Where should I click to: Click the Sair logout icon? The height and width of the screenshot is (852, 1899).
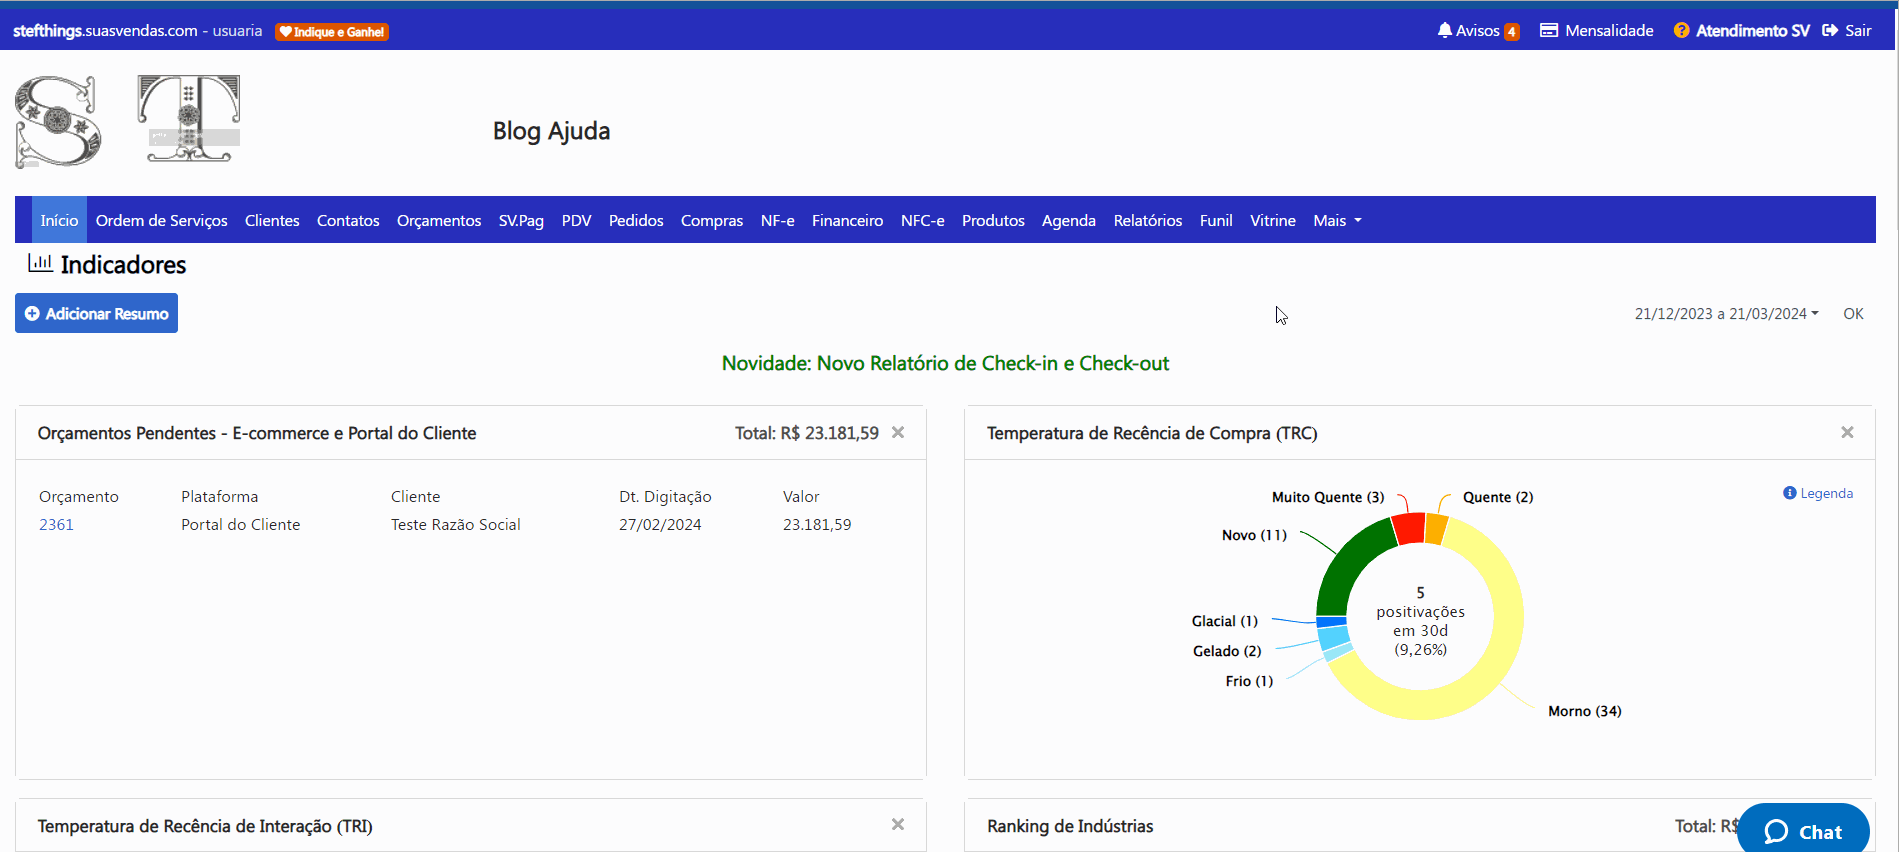(1846, 31)
